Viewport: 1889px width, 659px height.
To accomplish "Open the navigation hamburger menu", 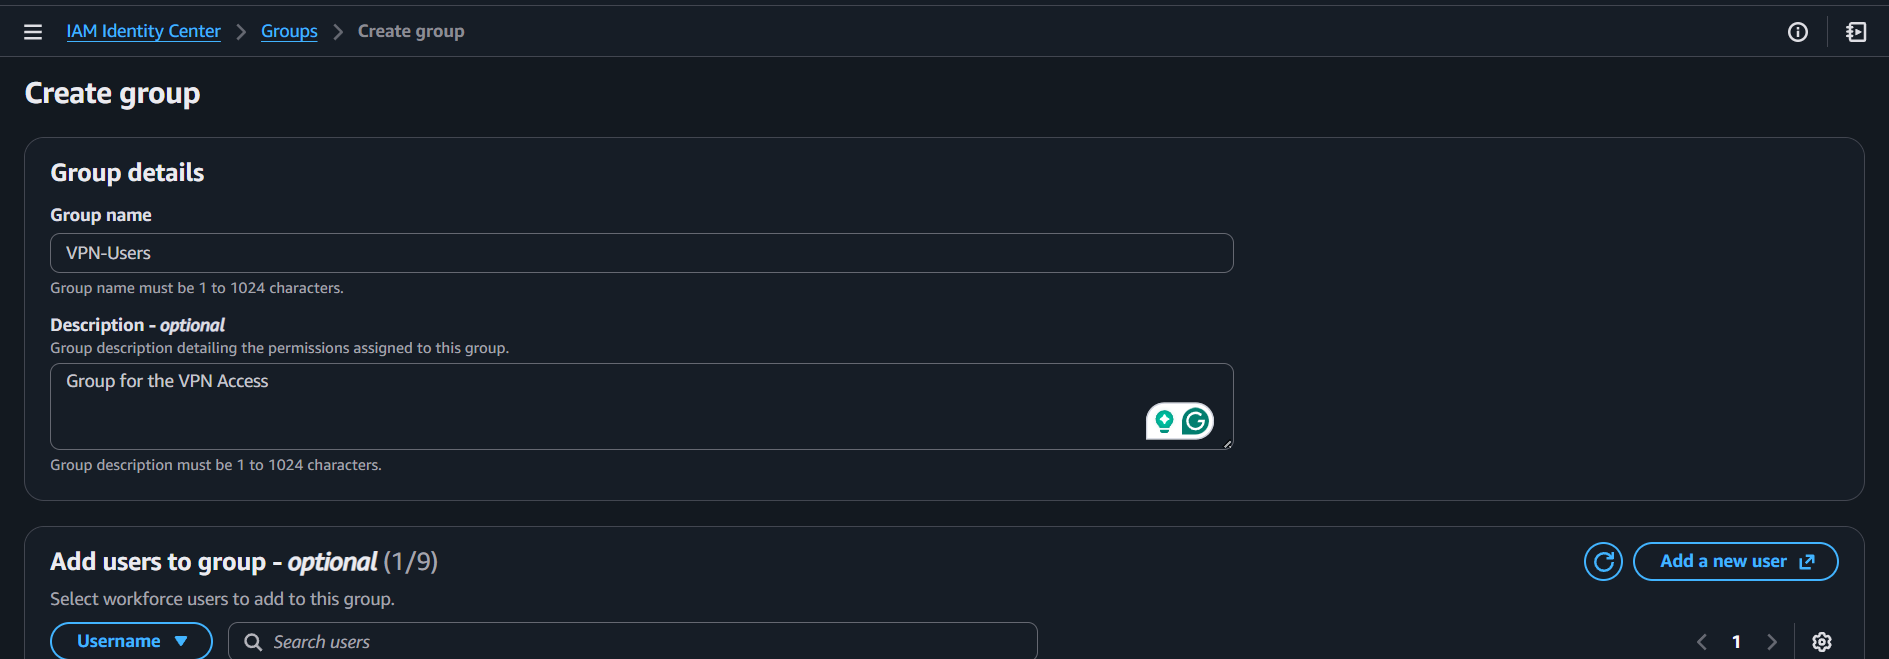I will (x=33, y=31).
